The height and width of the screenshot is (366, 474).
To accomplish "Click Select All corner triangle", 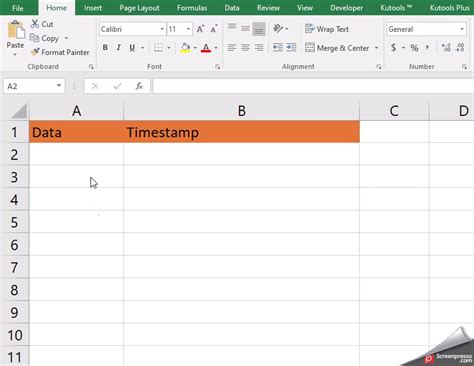I will point(19,111).
